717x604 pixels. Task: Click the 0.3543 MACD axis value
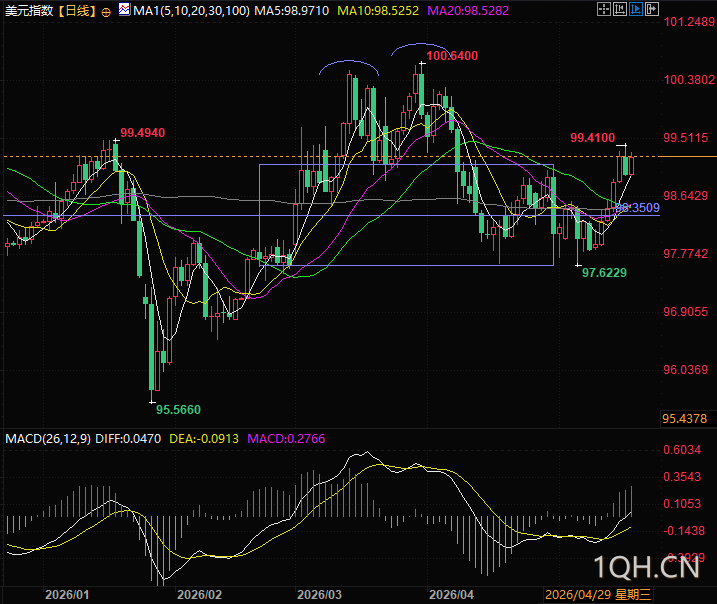(x=682, y=477)
